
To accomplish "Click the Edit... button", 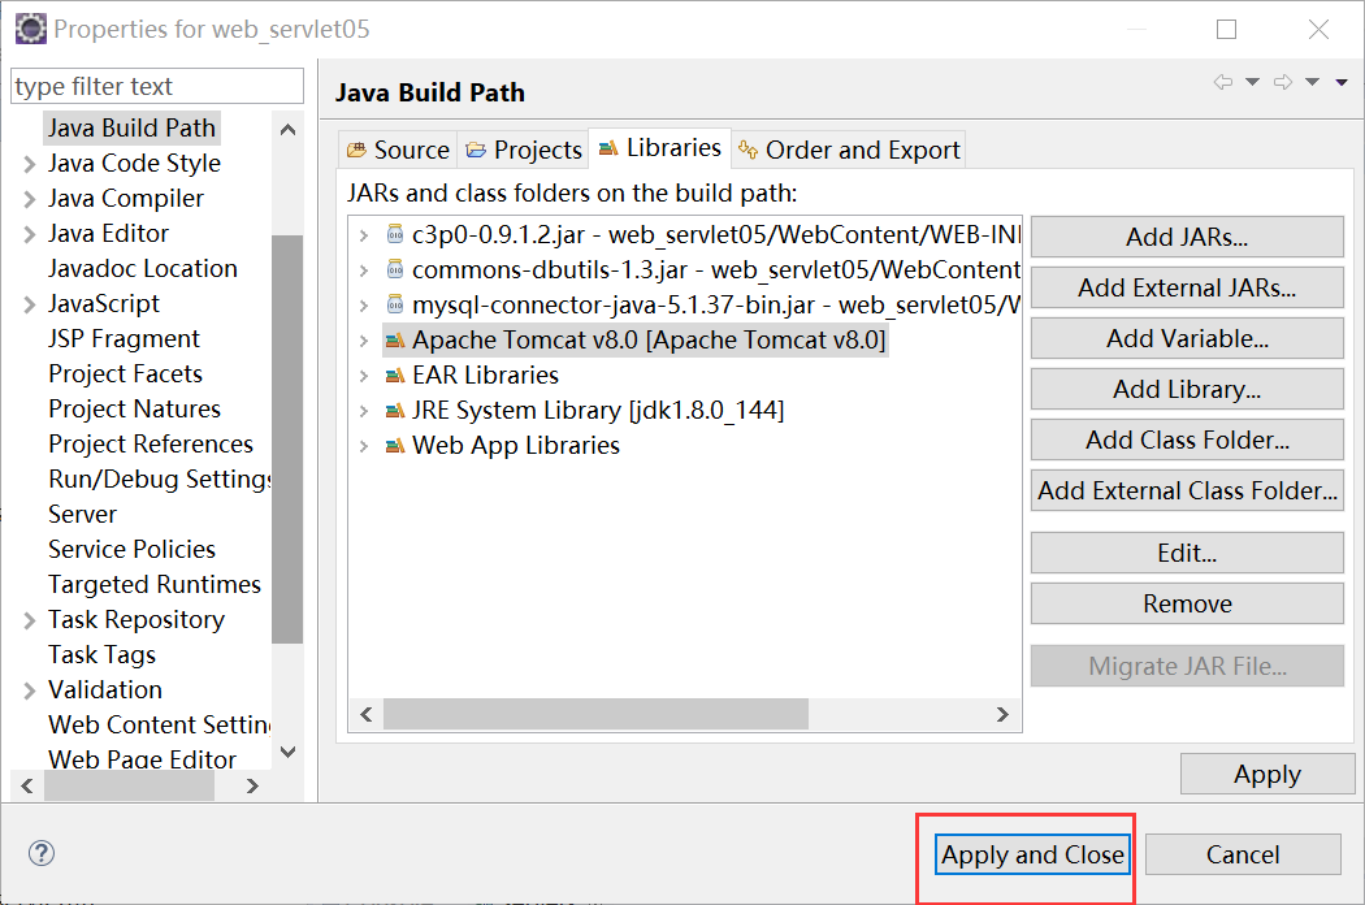I will [1187, 553].
